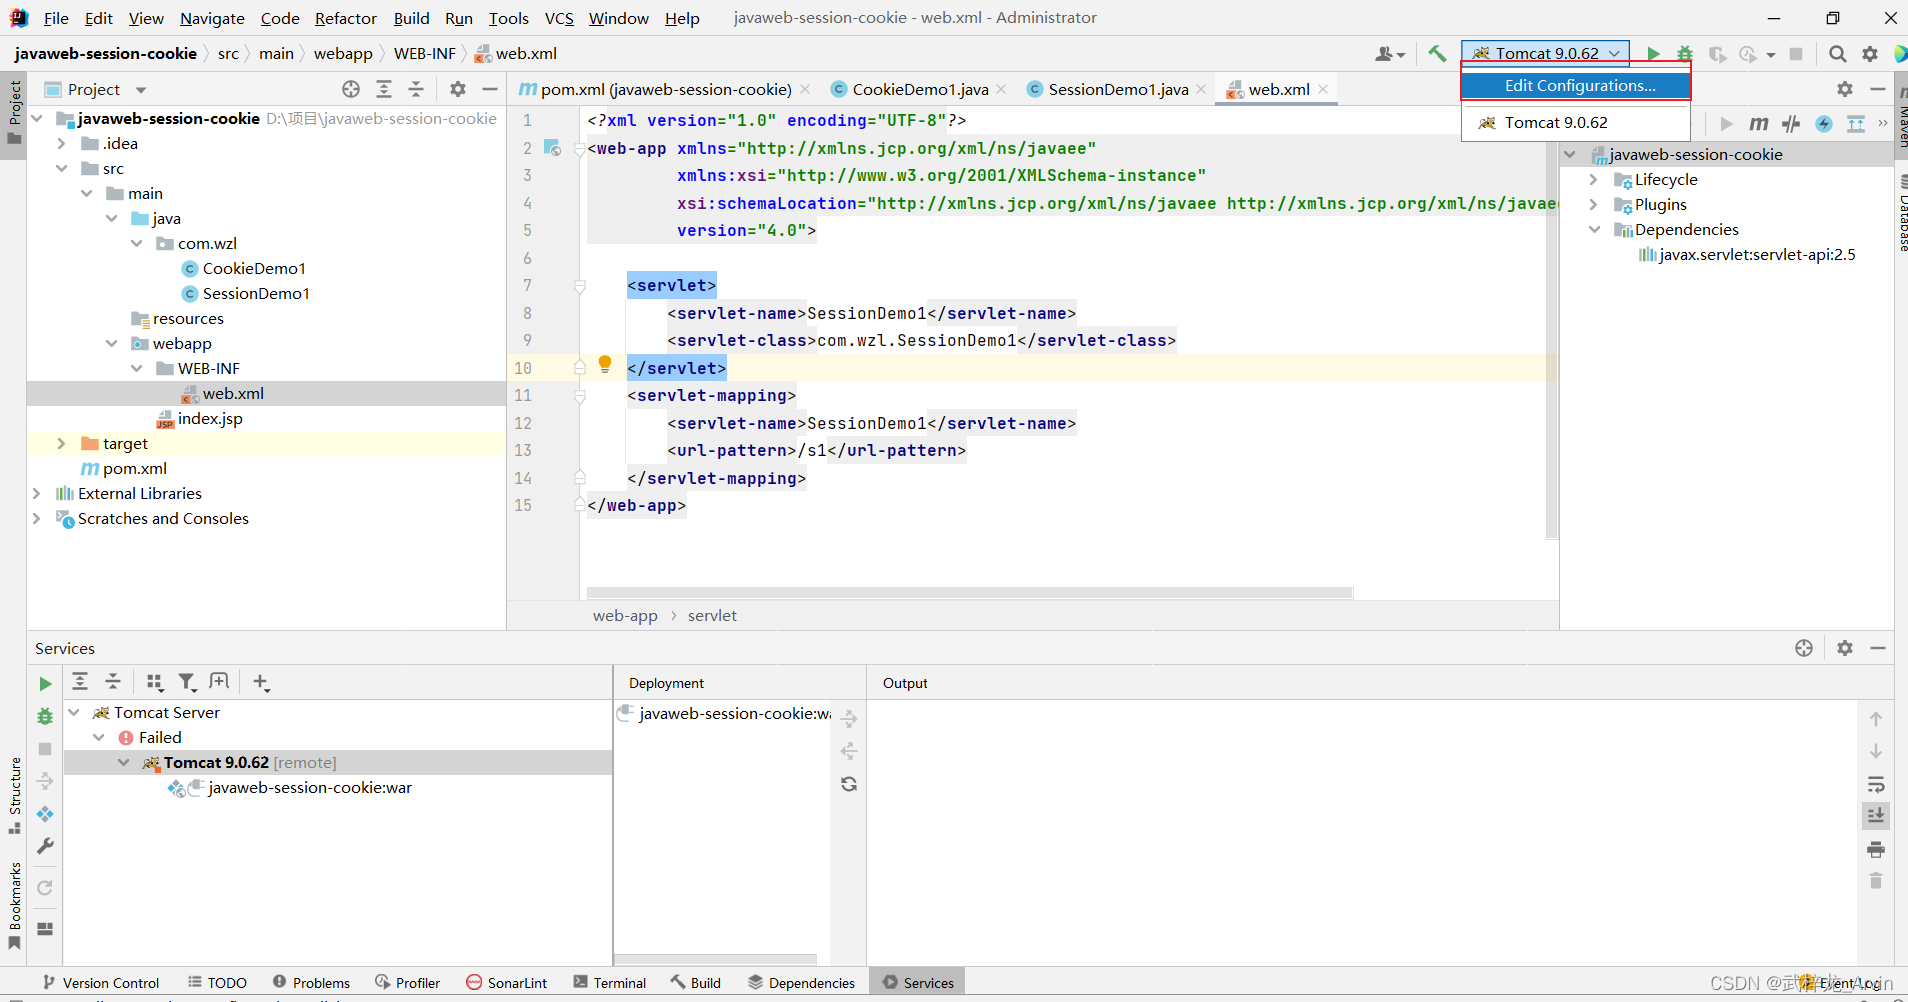The height and width of the screenshot is (1002, 1908).
Task: Collapse Tomcat Server node in Services
Action: click(x=74, y=712)
